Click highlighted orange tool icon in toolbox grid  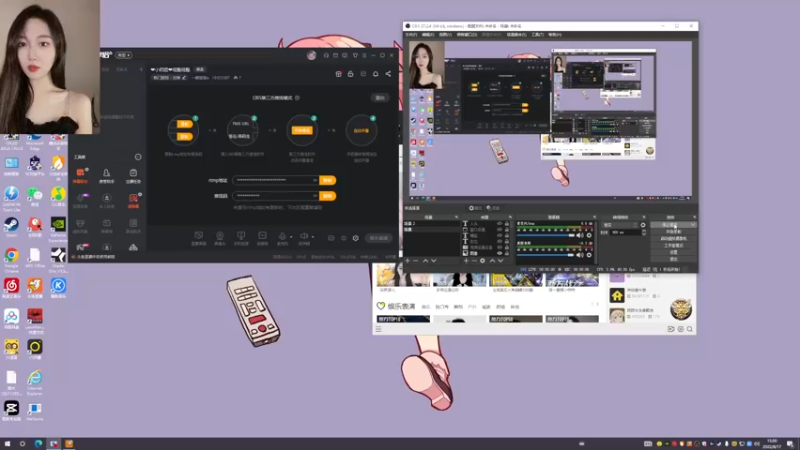click(80, 172)
